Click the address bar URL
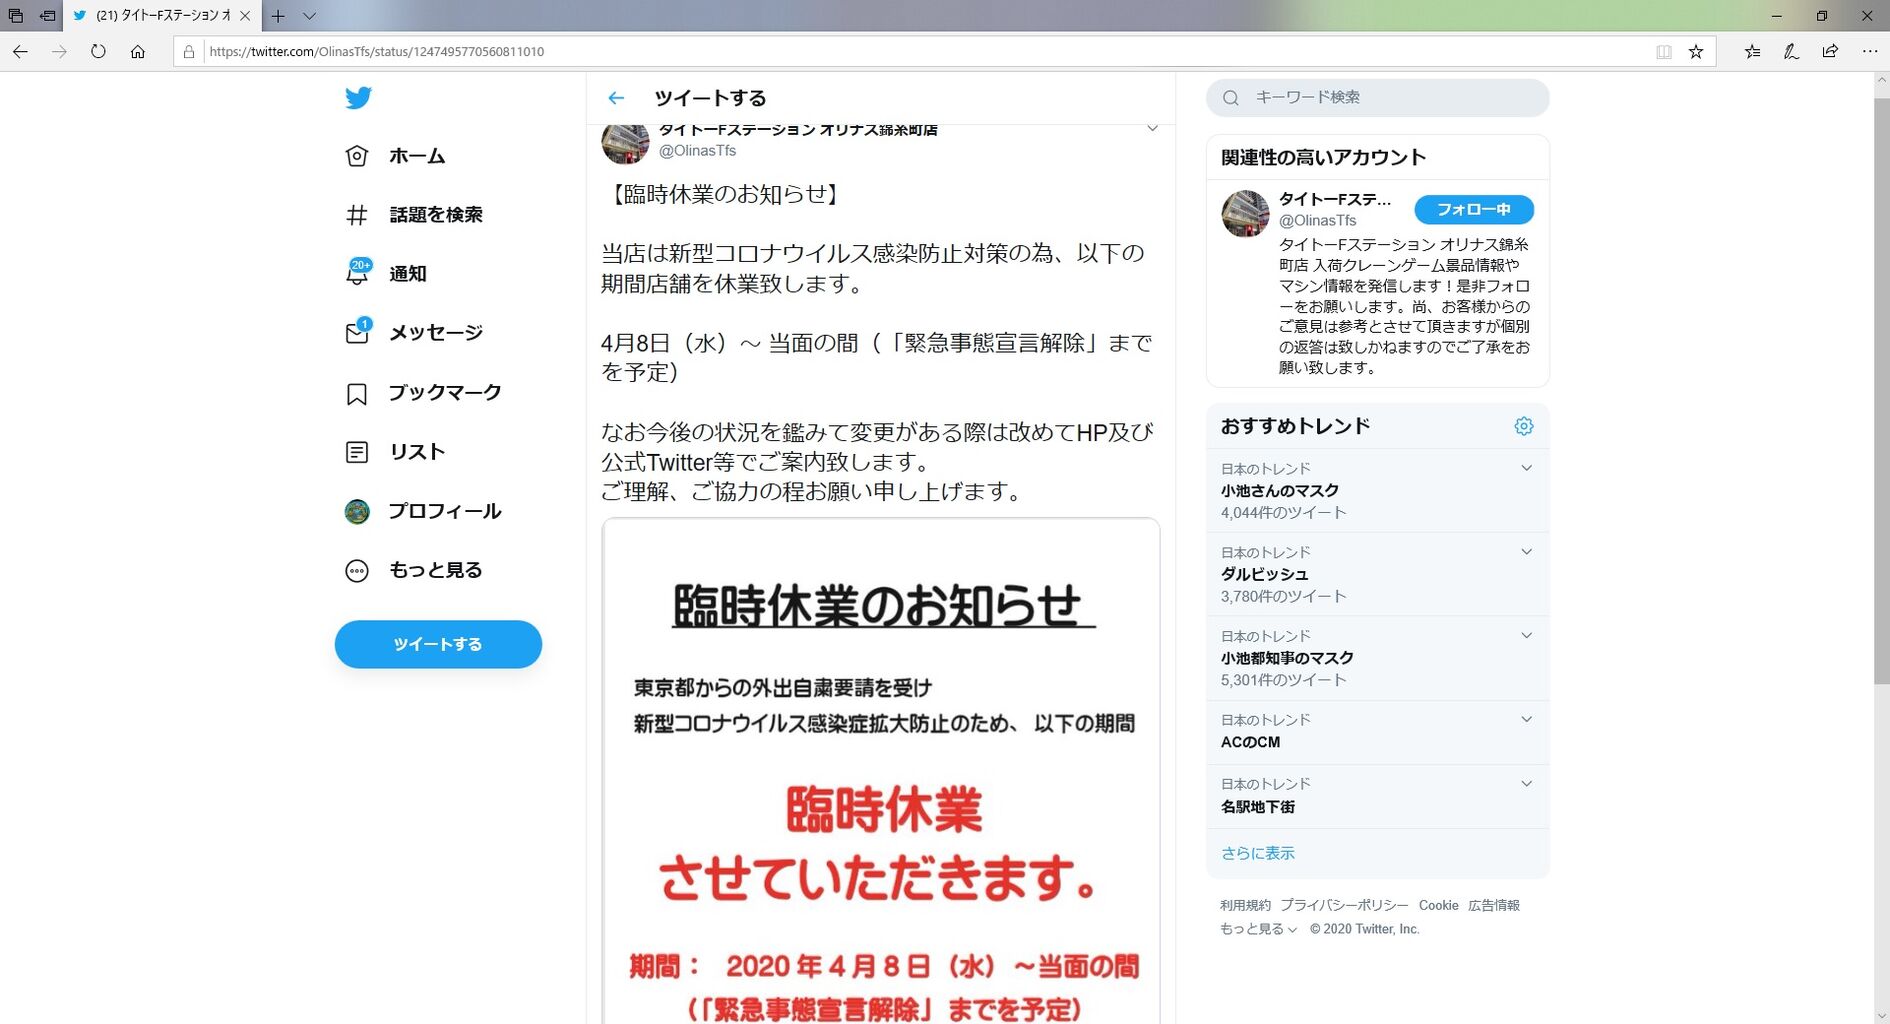 click(377, 52)
